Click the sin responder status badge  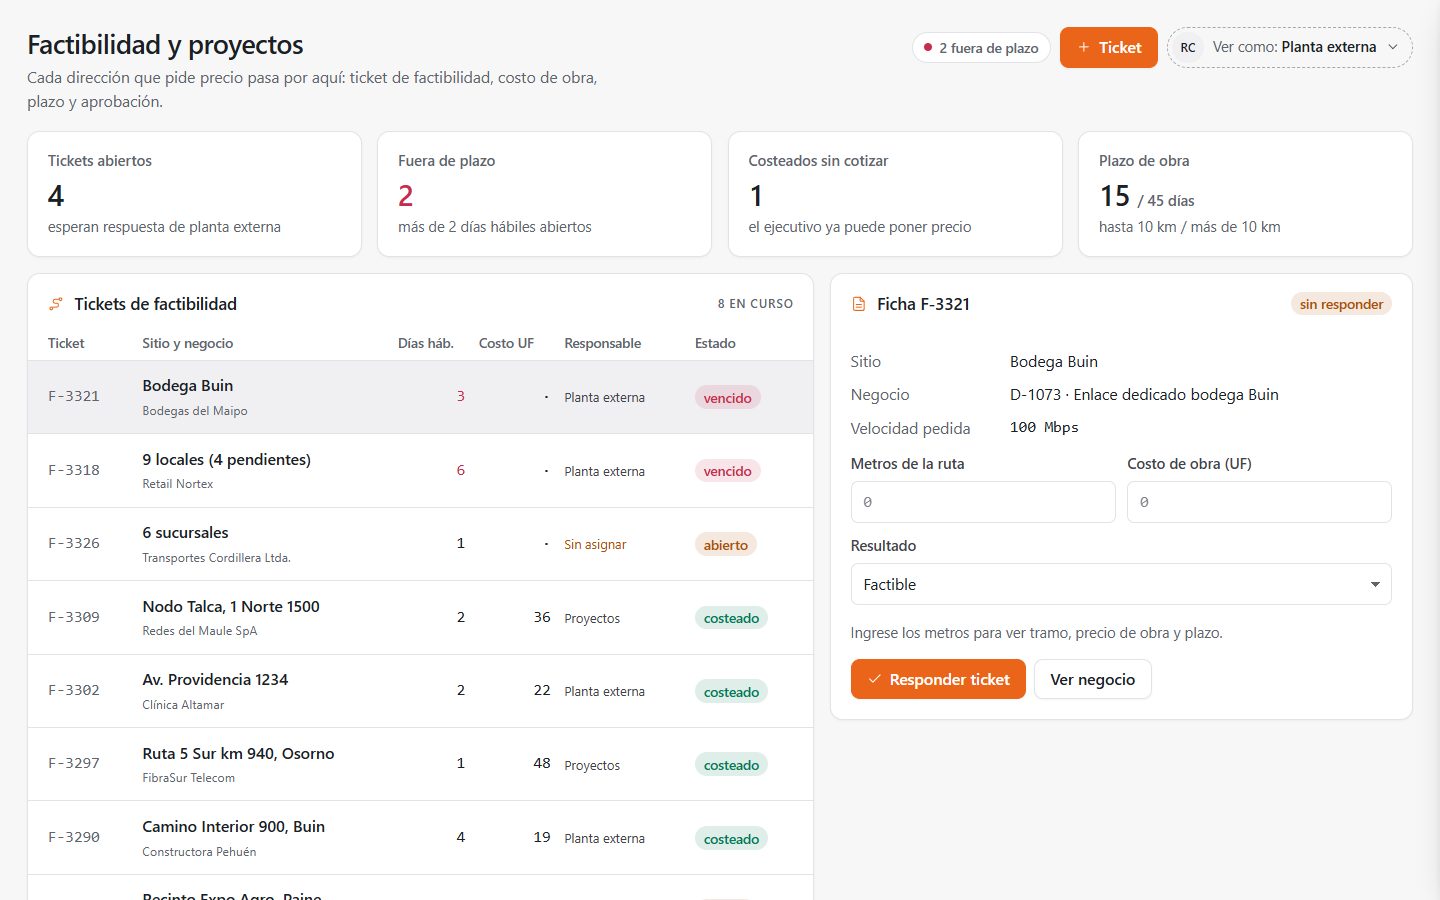[x=1341, y=304]
